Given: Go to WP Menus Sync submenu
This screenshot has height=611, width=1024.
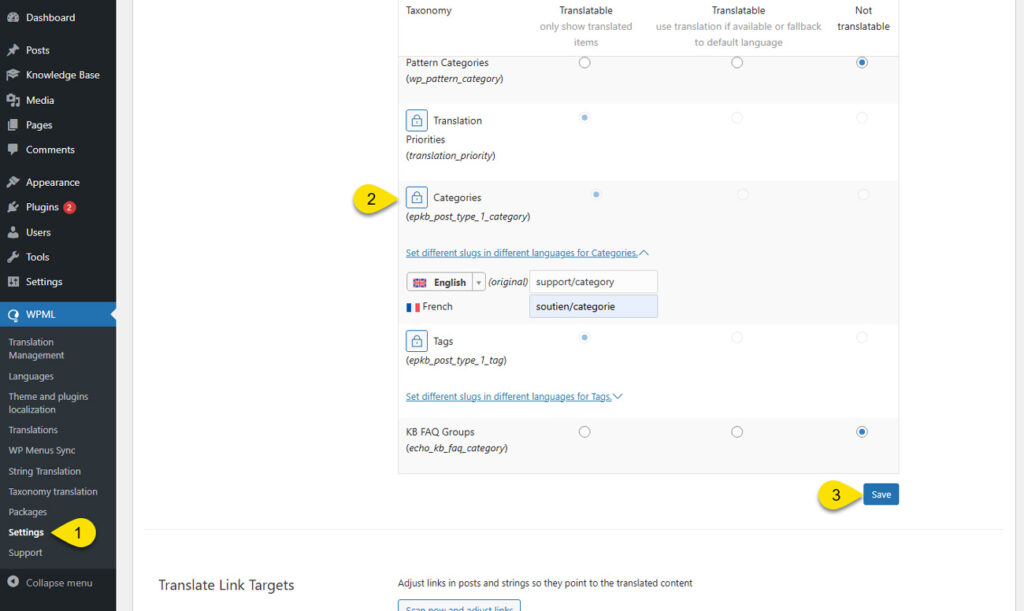Looking at the screenshot, I should pos(42,450).
